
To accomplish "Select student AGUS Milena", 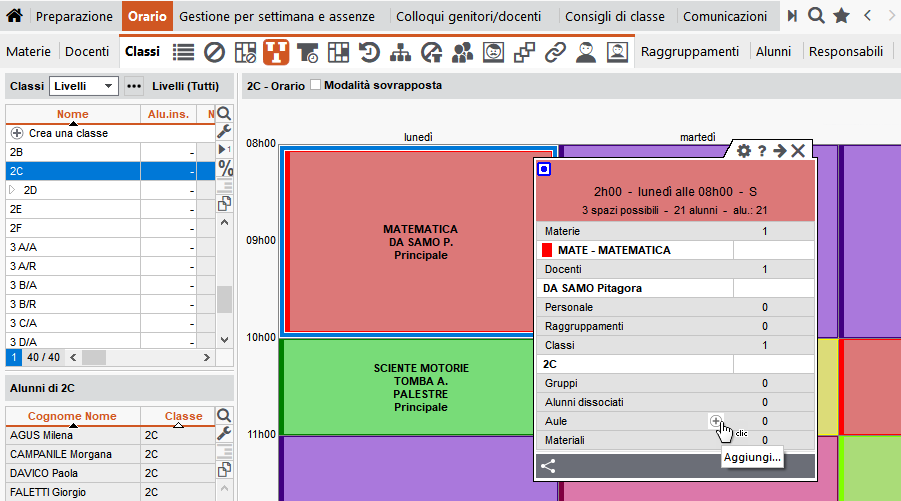I will (73, 435).
